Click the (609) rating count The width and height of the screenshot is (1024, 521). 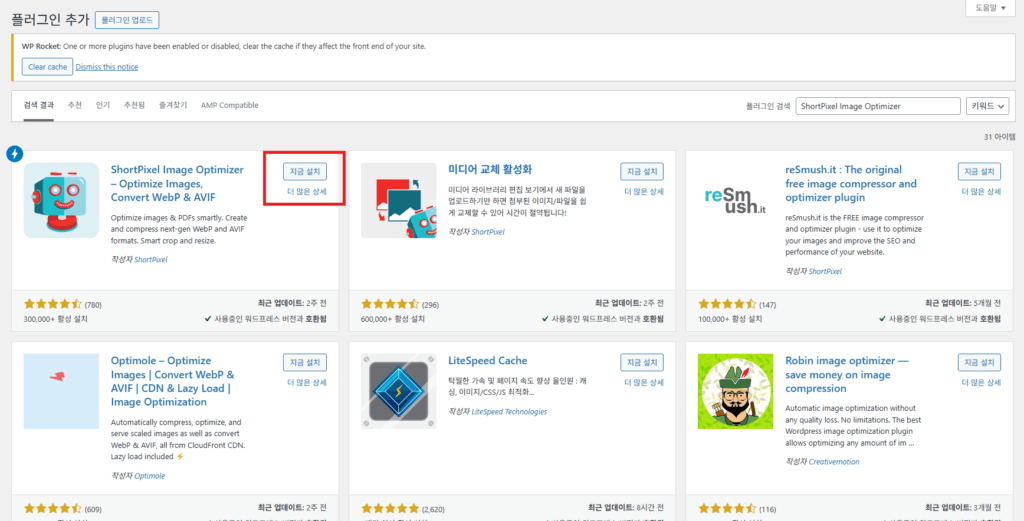pos(93,509)
